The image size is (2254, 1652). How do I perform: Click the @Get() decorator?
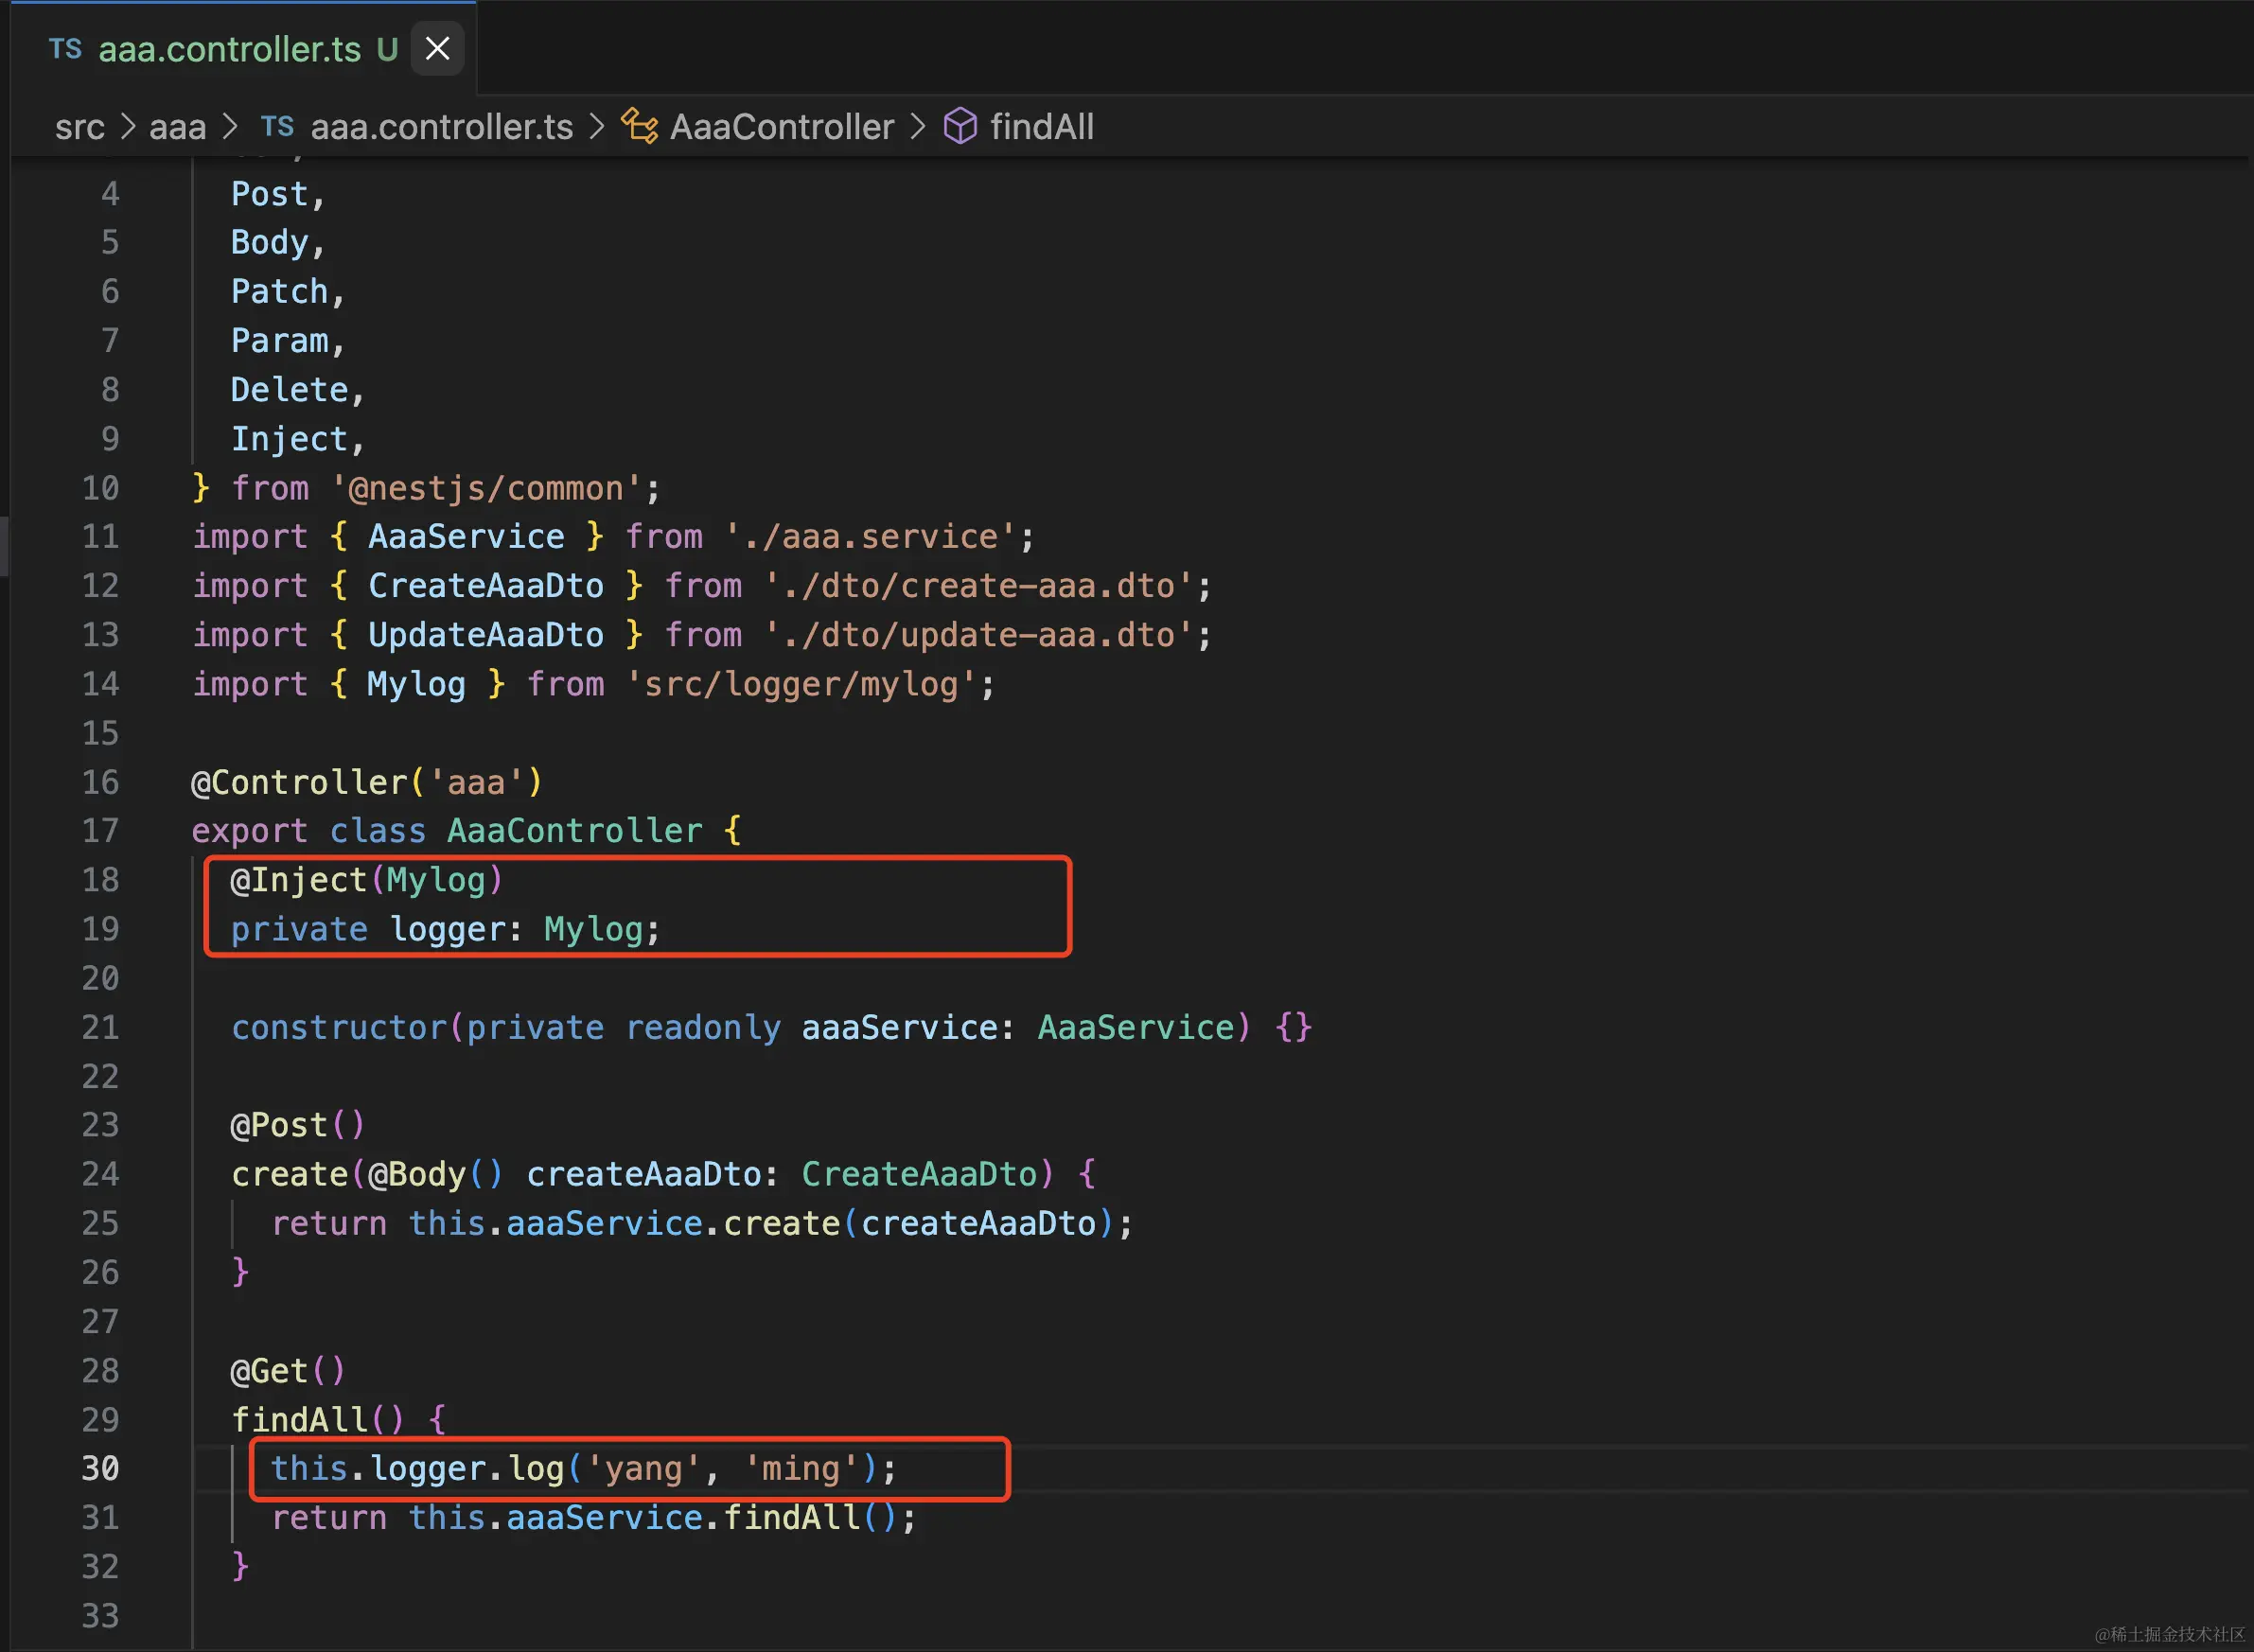click(288, 1370)
